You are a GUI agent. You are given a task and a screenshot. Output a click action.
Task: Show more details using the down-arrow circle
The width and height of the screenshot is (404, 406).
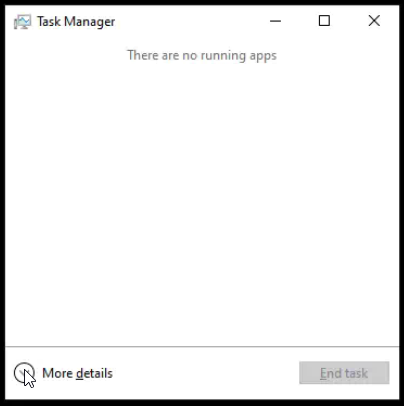pyautogui.click(x=24, y=373)
